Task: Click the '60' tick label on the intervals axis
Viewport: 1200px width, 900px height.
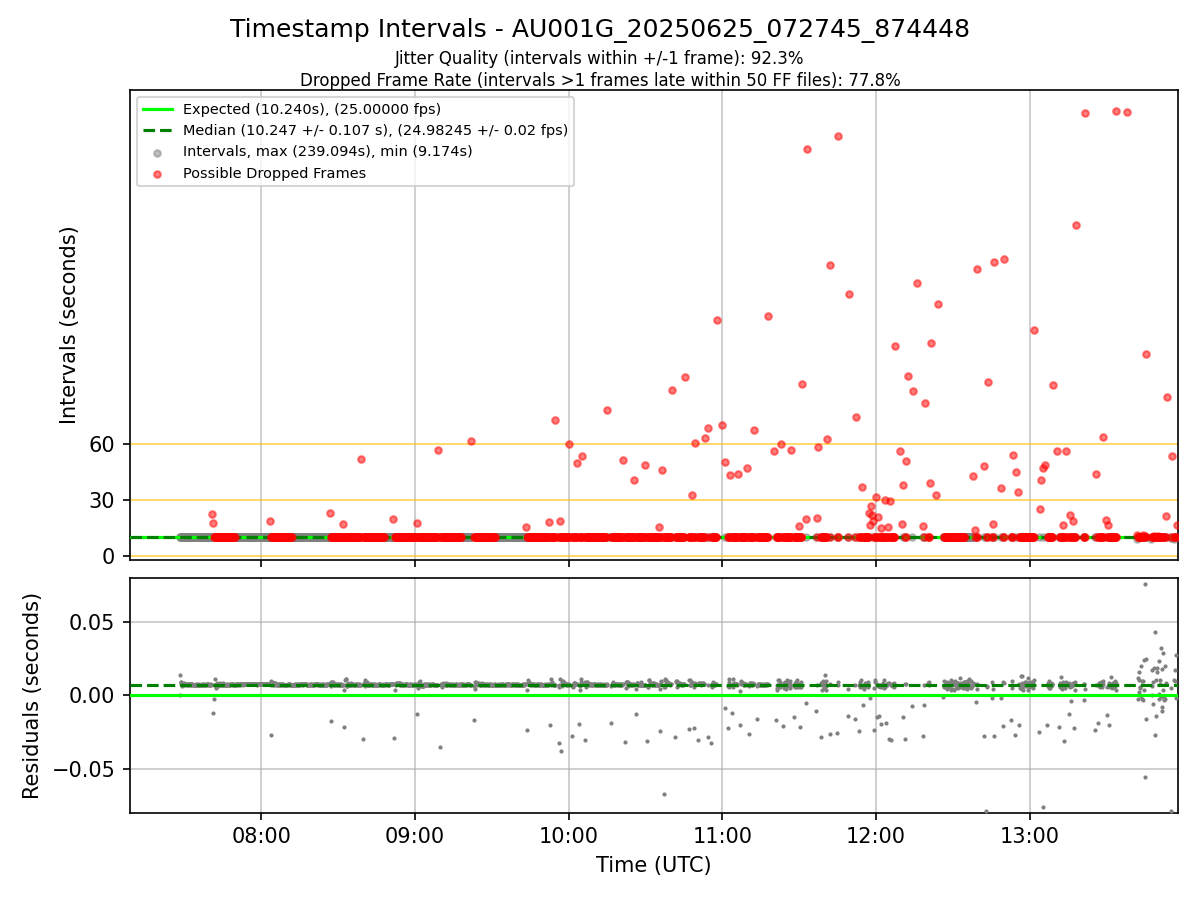Action: tap(103, 444)
